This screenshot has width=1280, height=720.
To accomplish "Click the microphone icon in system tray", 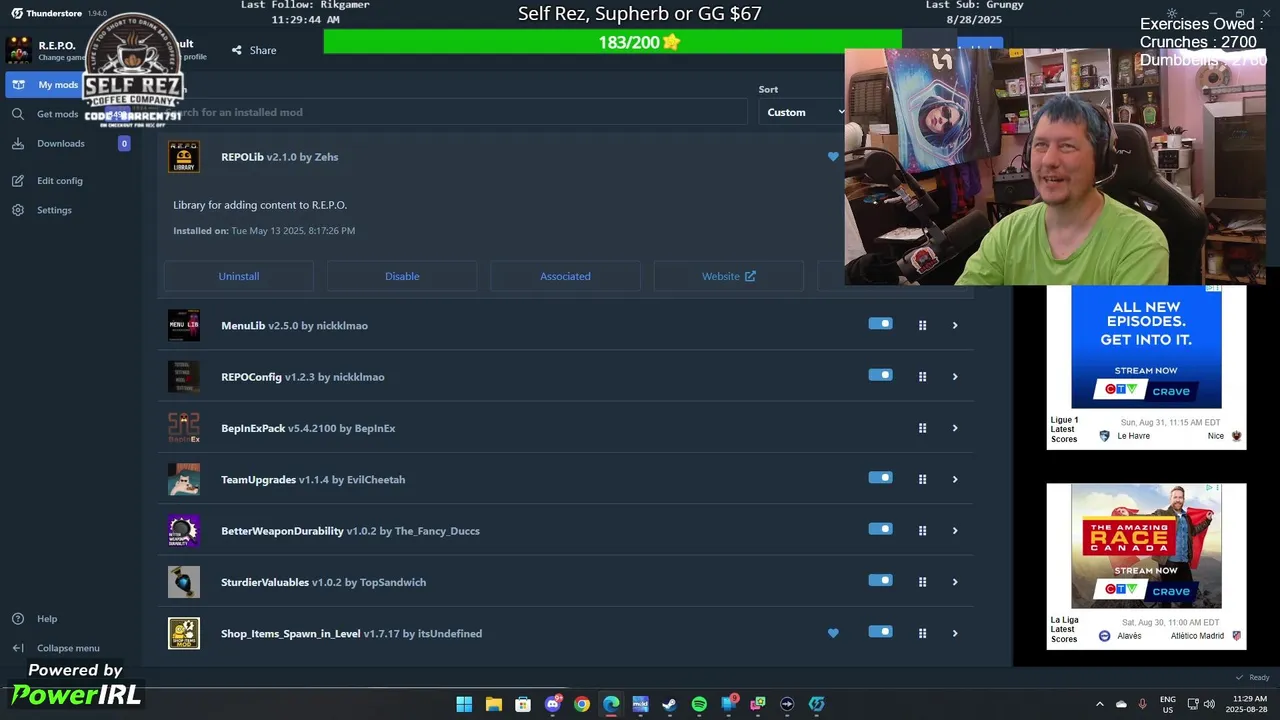I will [1143, 704].
